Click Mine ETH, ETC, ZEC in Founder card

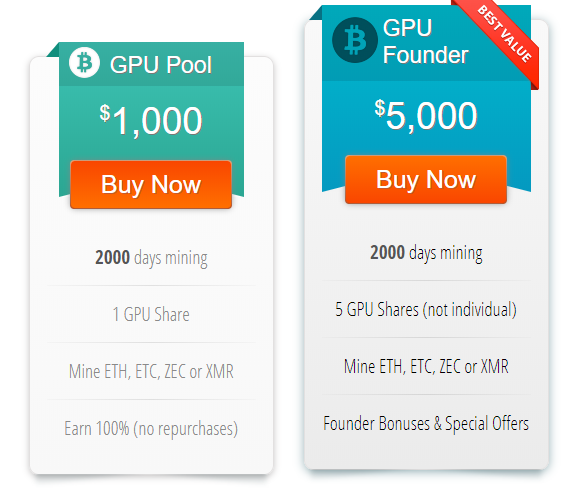pos(426,366)
